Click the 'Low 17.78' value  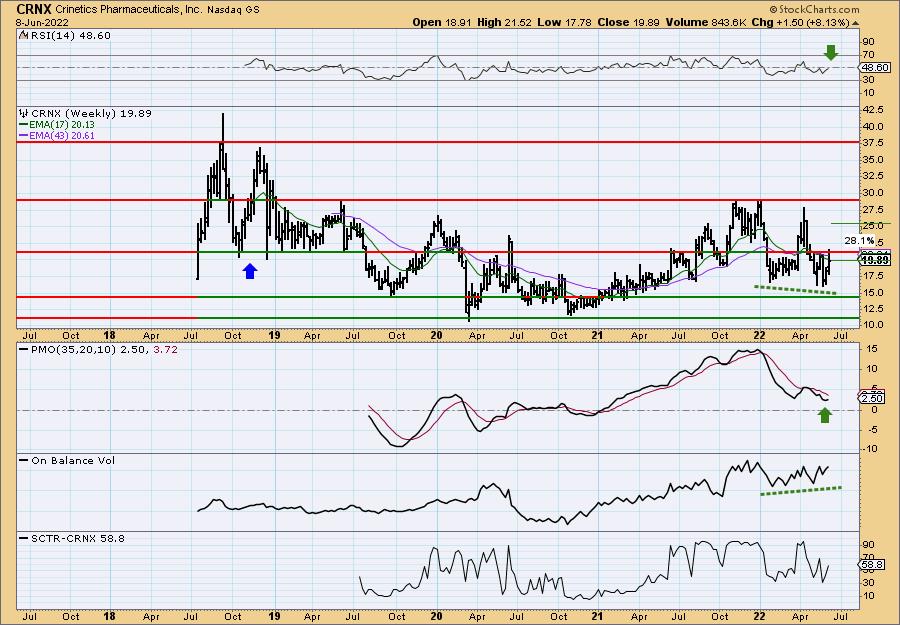pos(565,22)
